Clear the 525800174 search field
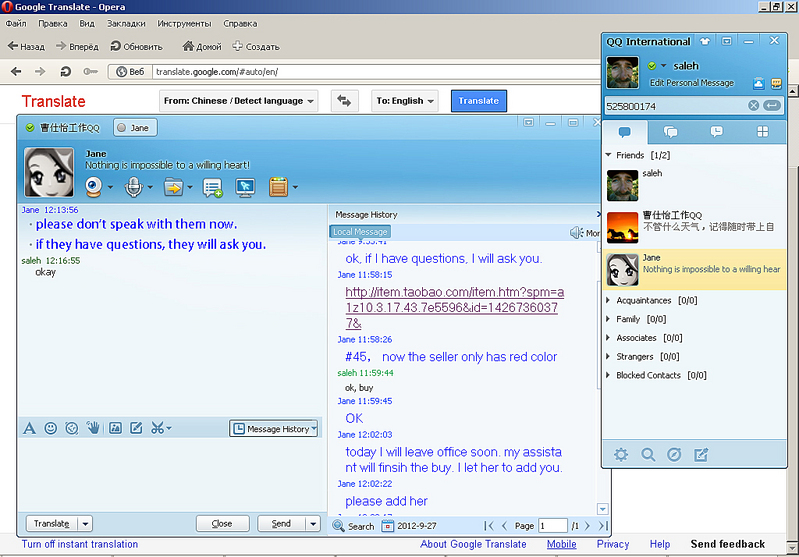The width and height of the screenshot is (799, 557). (x=754, y=105)
